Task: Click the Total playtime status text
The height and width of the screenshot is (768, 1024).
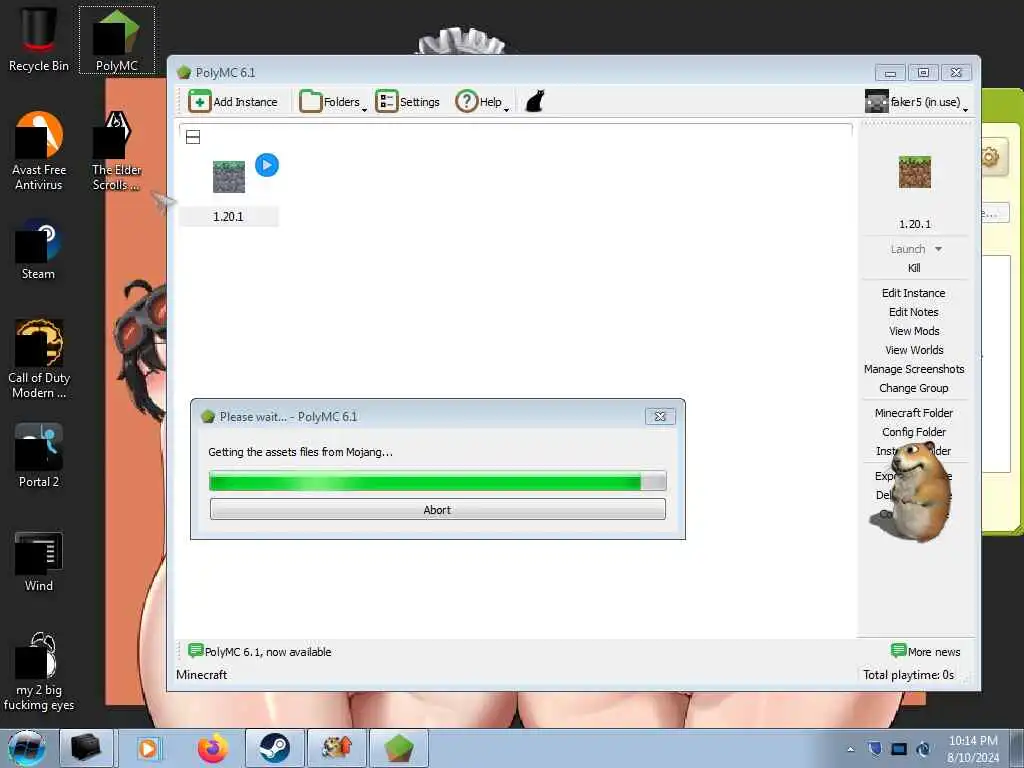Action: [908, 675]
